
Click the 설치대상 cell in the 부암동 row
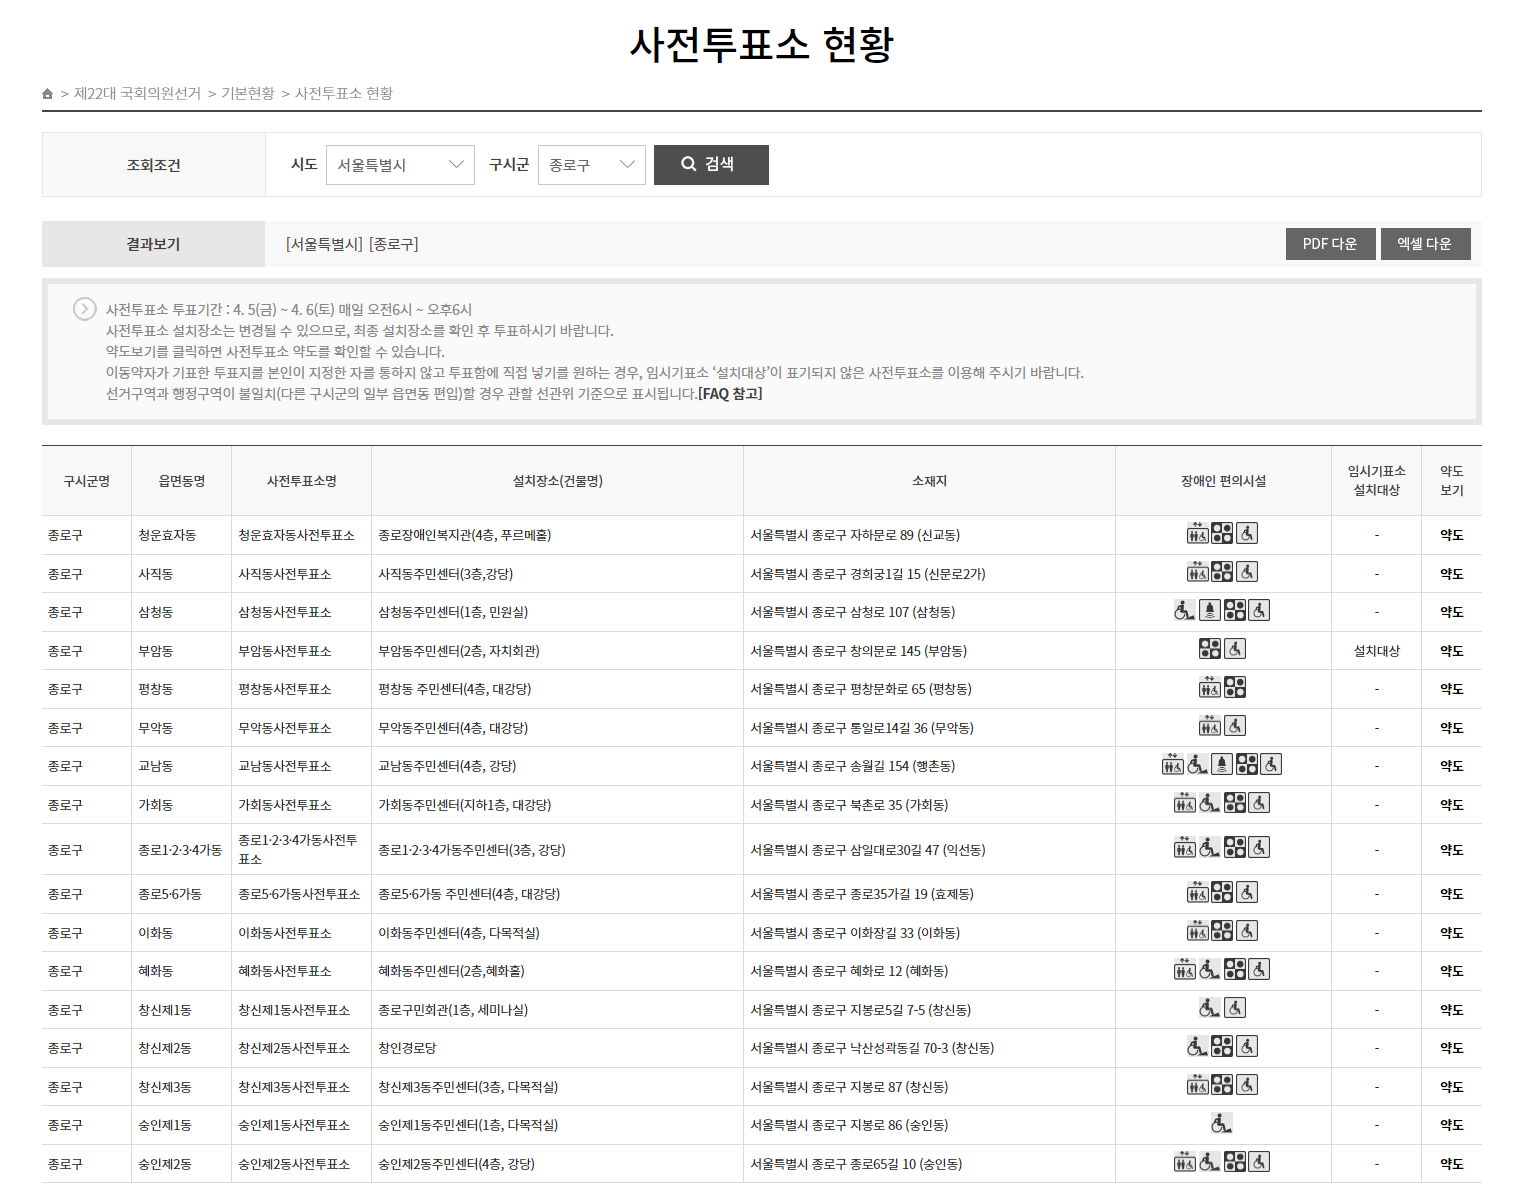pyautogui.click(x=1376, y=651)
